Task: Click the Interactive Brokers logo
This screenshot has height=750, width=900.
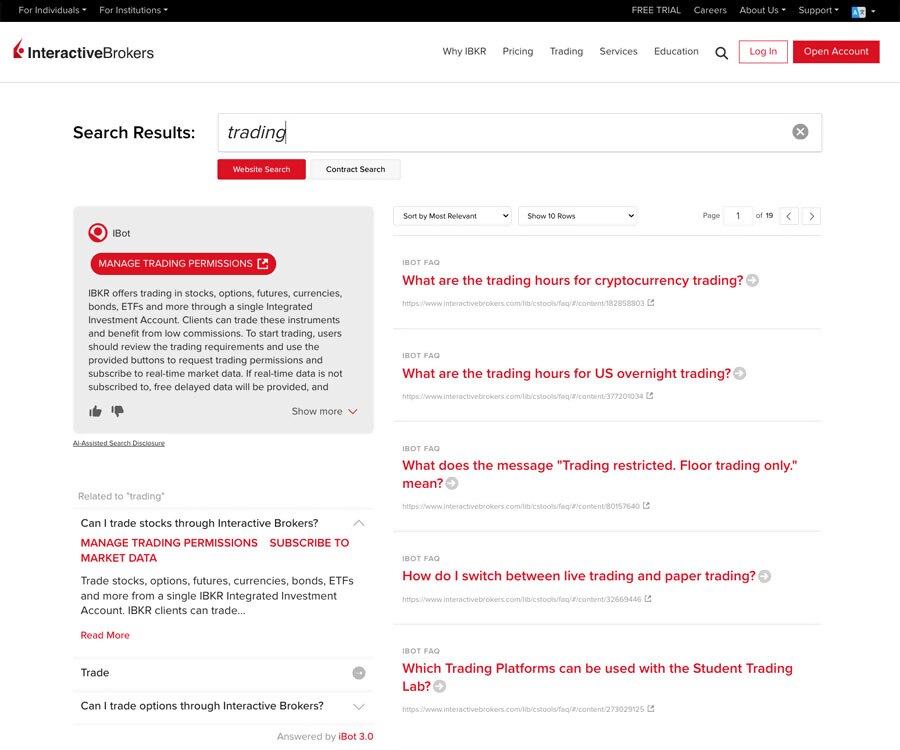Action: point(84,51)
